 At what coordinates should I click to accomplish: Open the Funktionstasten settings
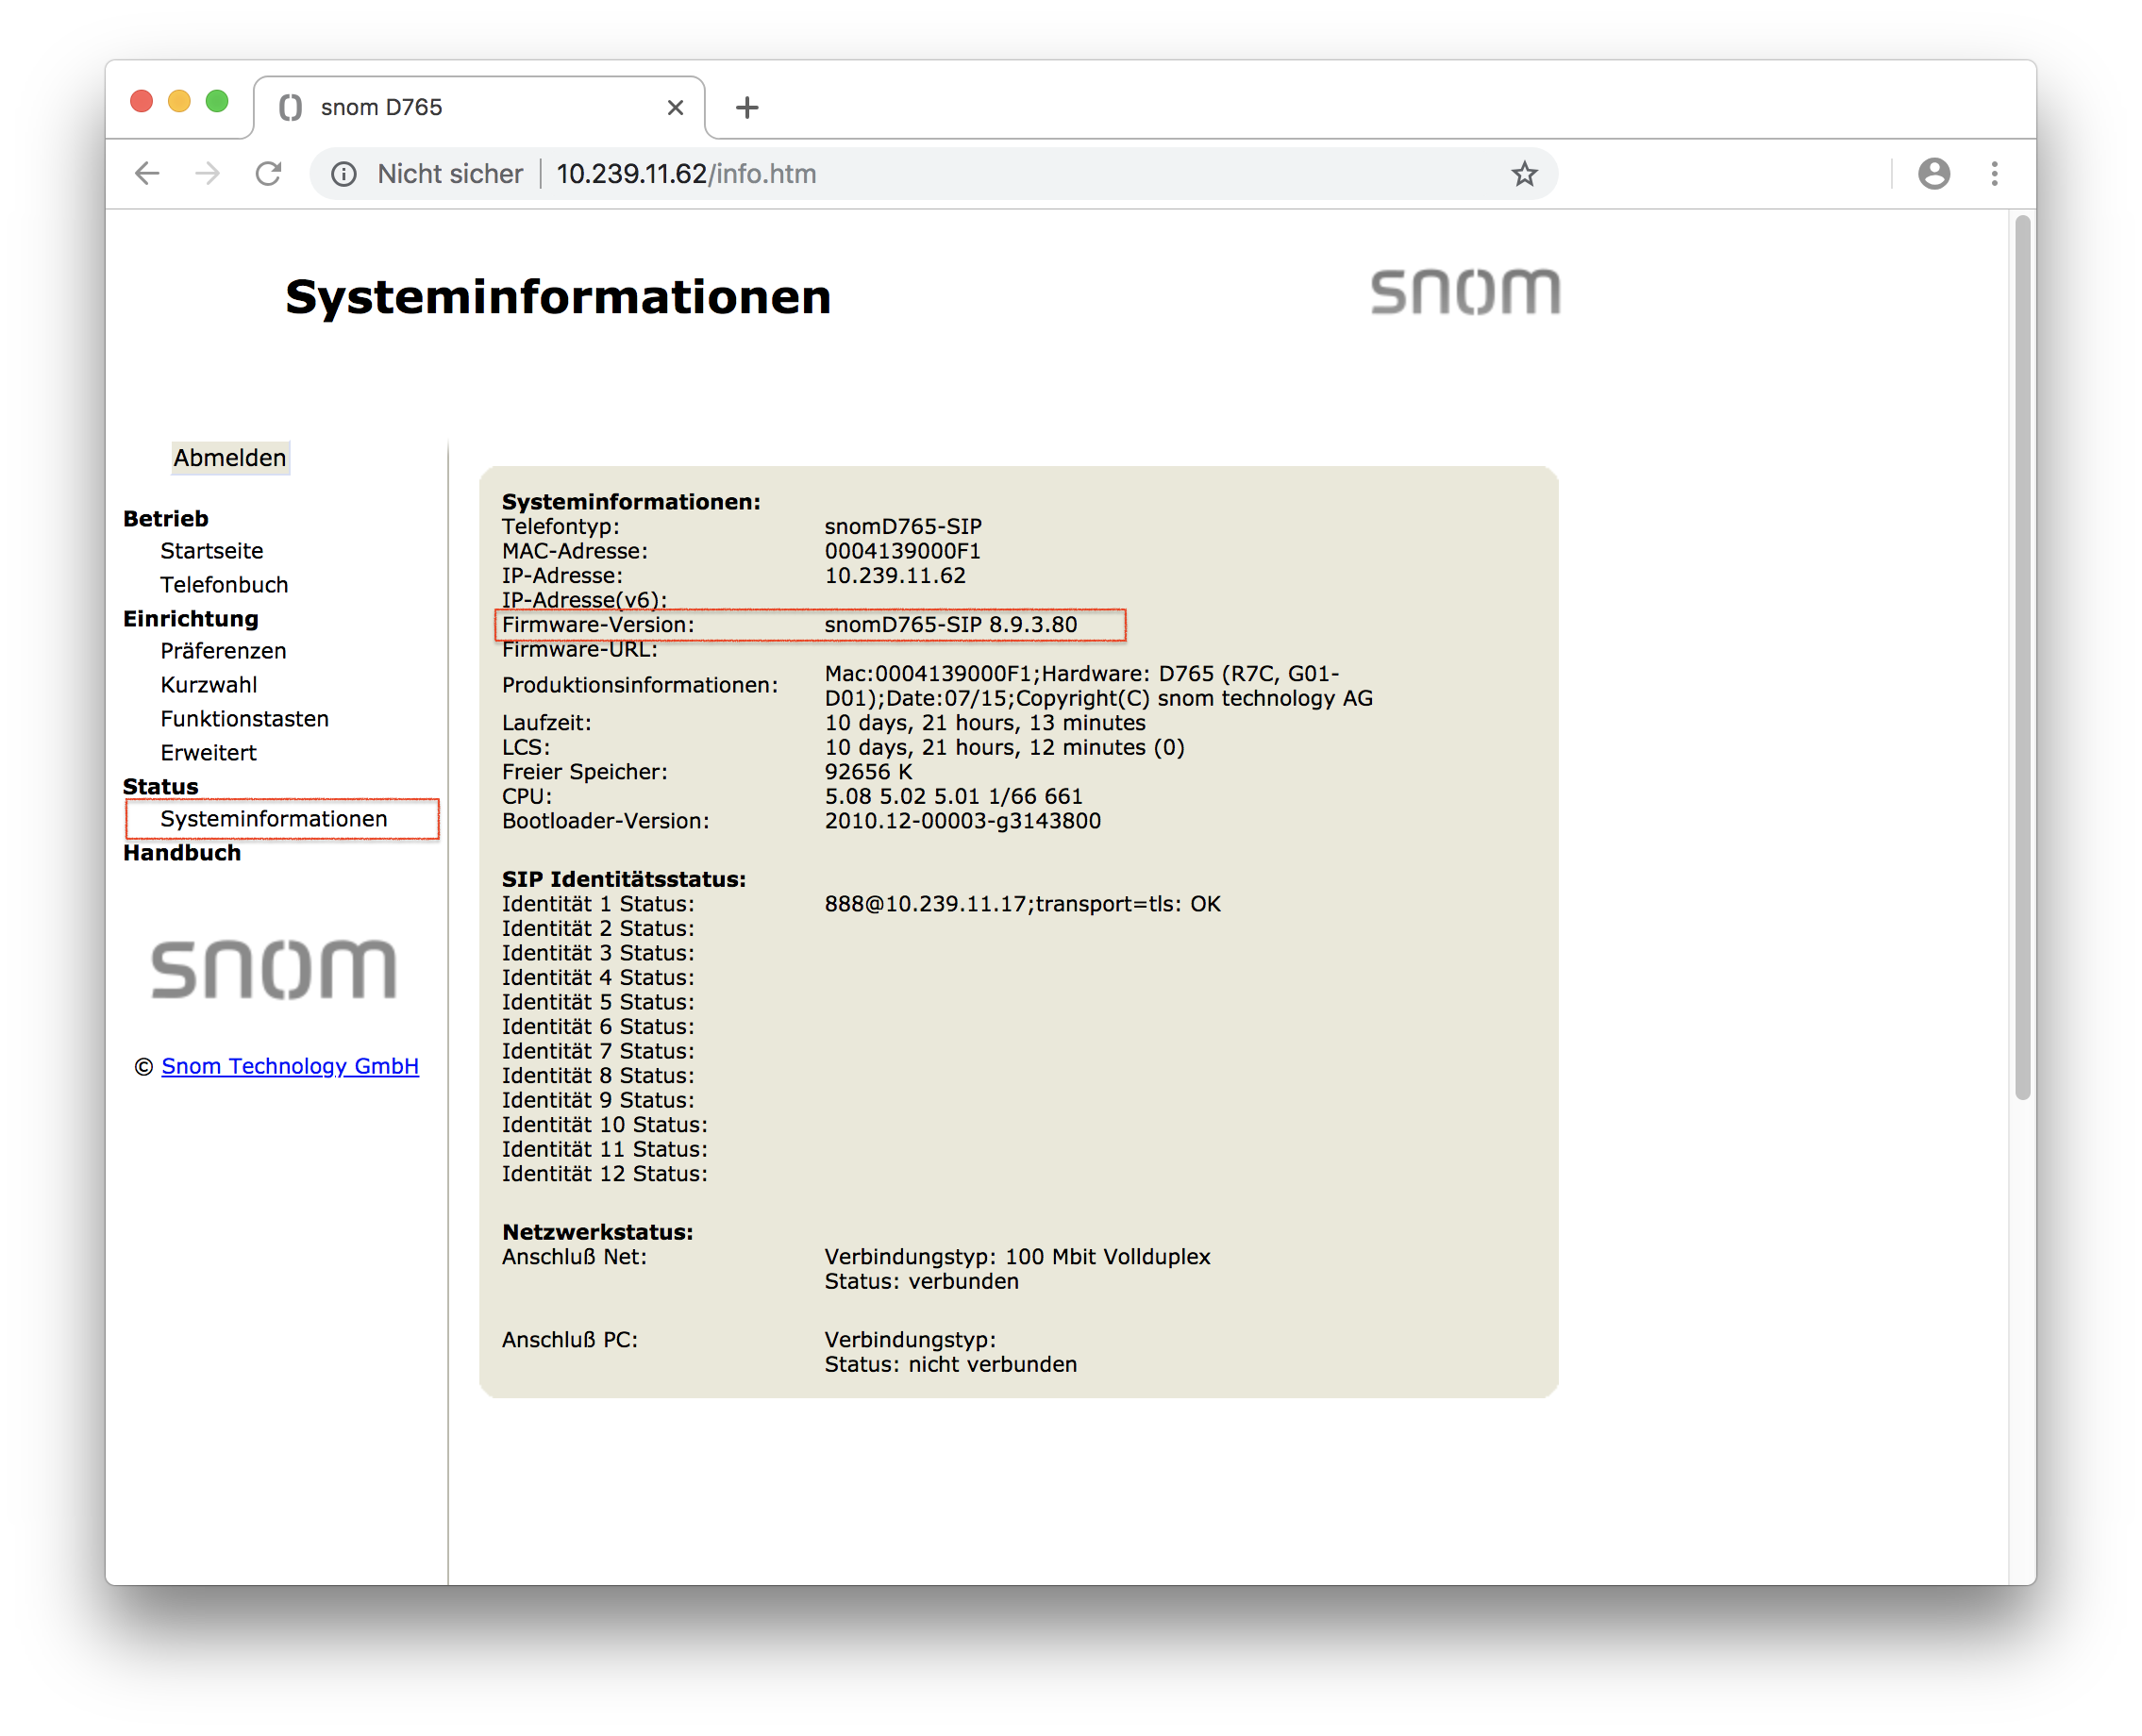click(244, 718)
